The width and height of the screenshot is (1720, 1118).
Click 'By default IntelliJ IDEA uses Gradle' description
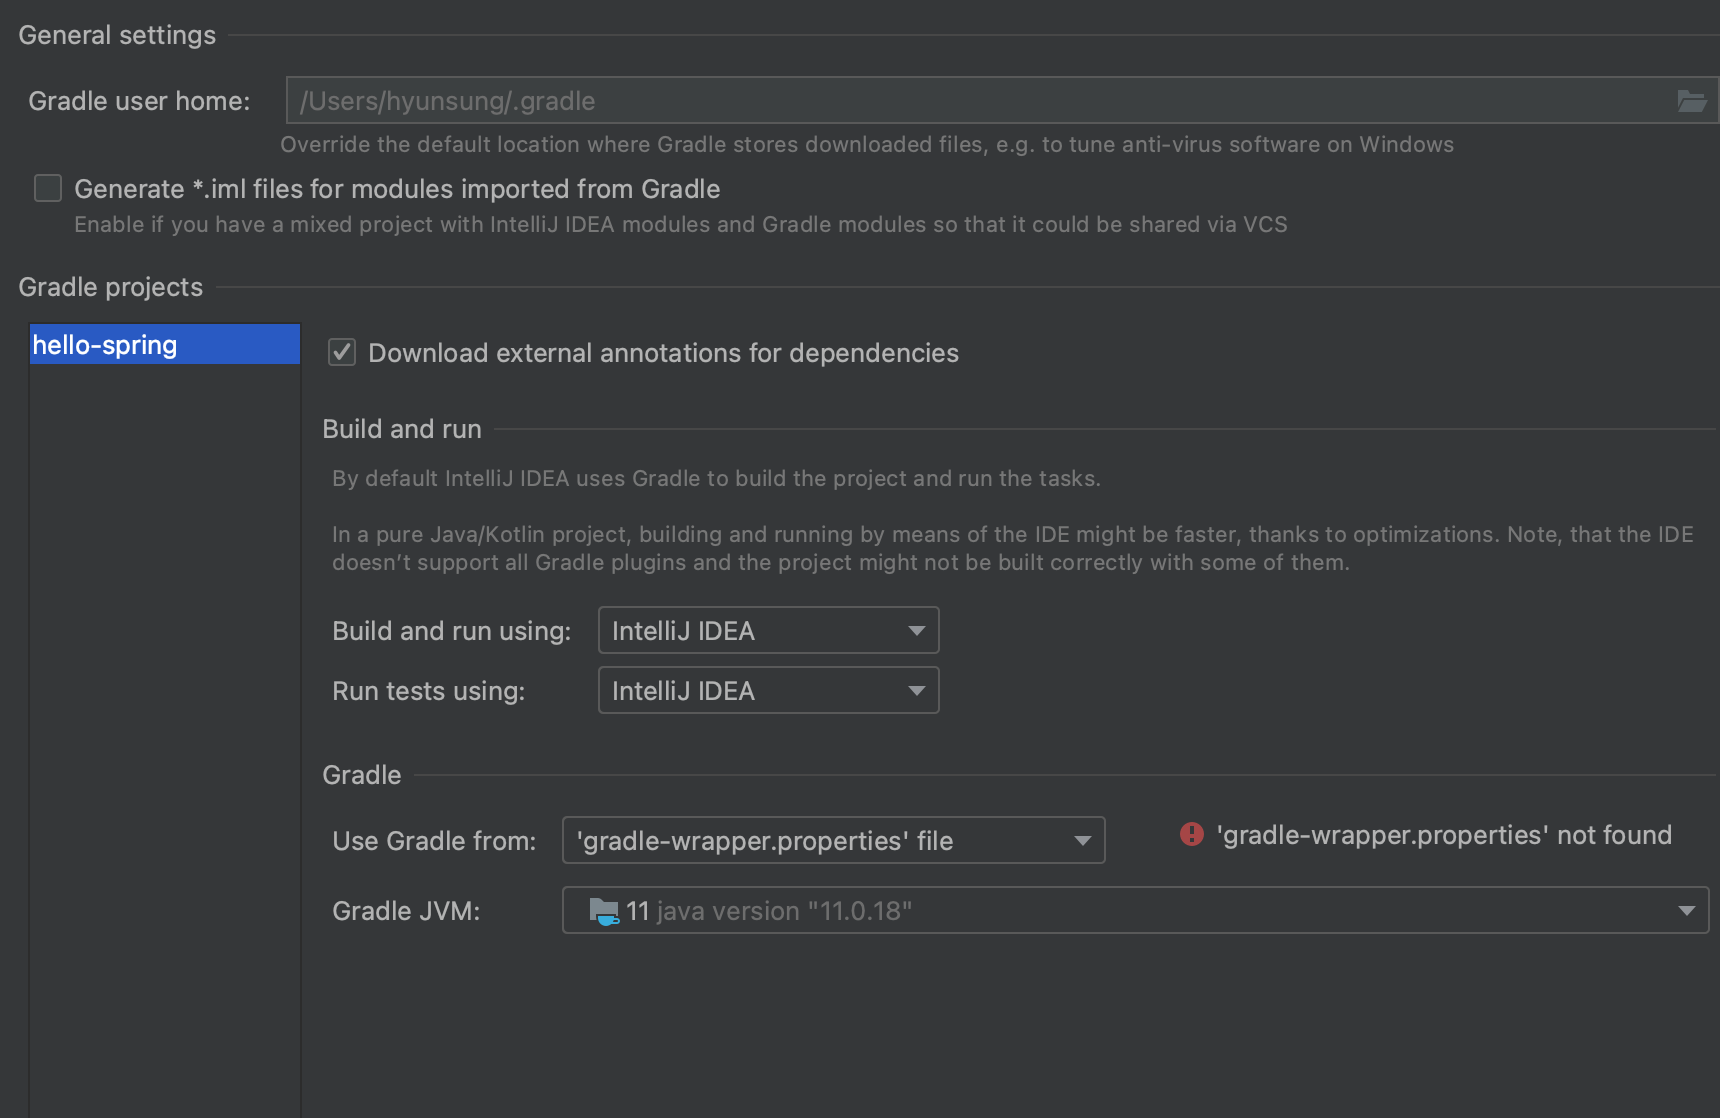(x=716, y=478)
